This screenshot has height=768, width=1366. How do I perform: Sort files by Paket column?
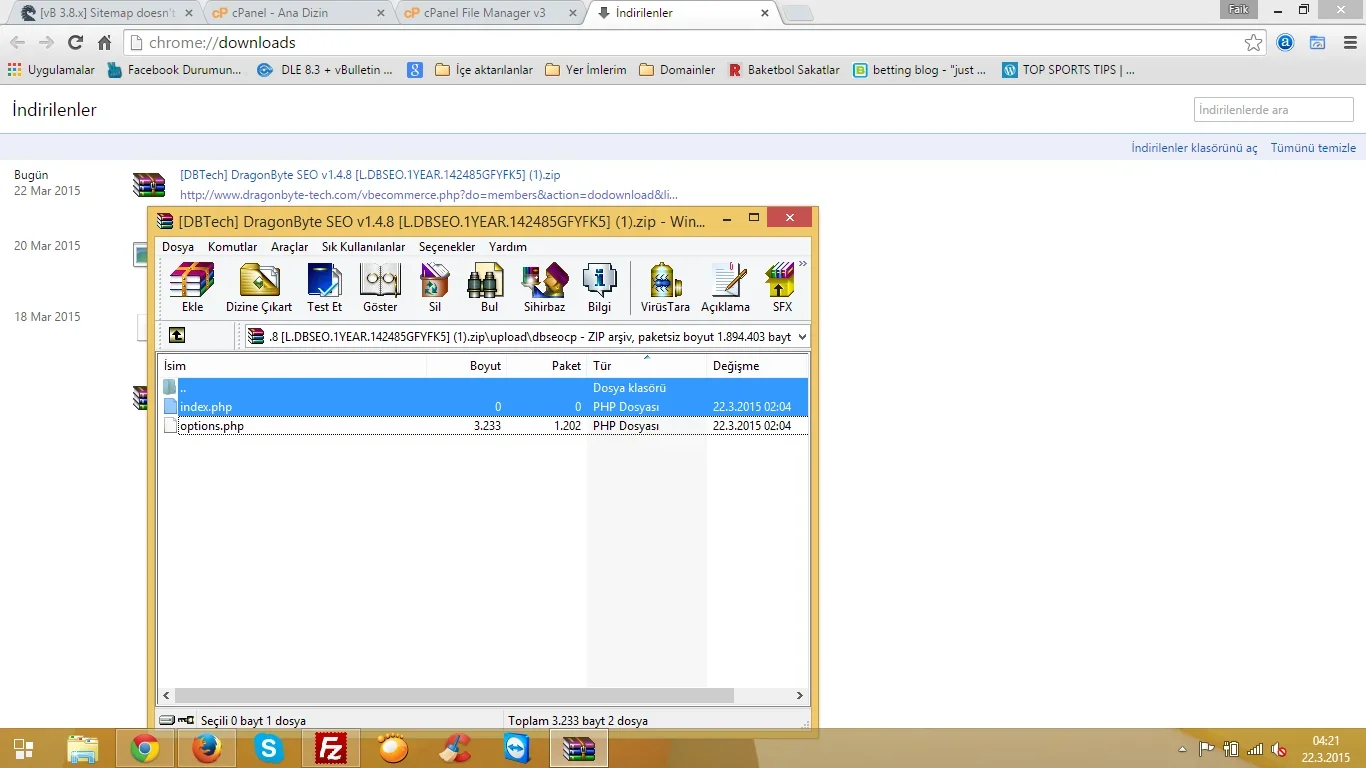coord(547,366)
